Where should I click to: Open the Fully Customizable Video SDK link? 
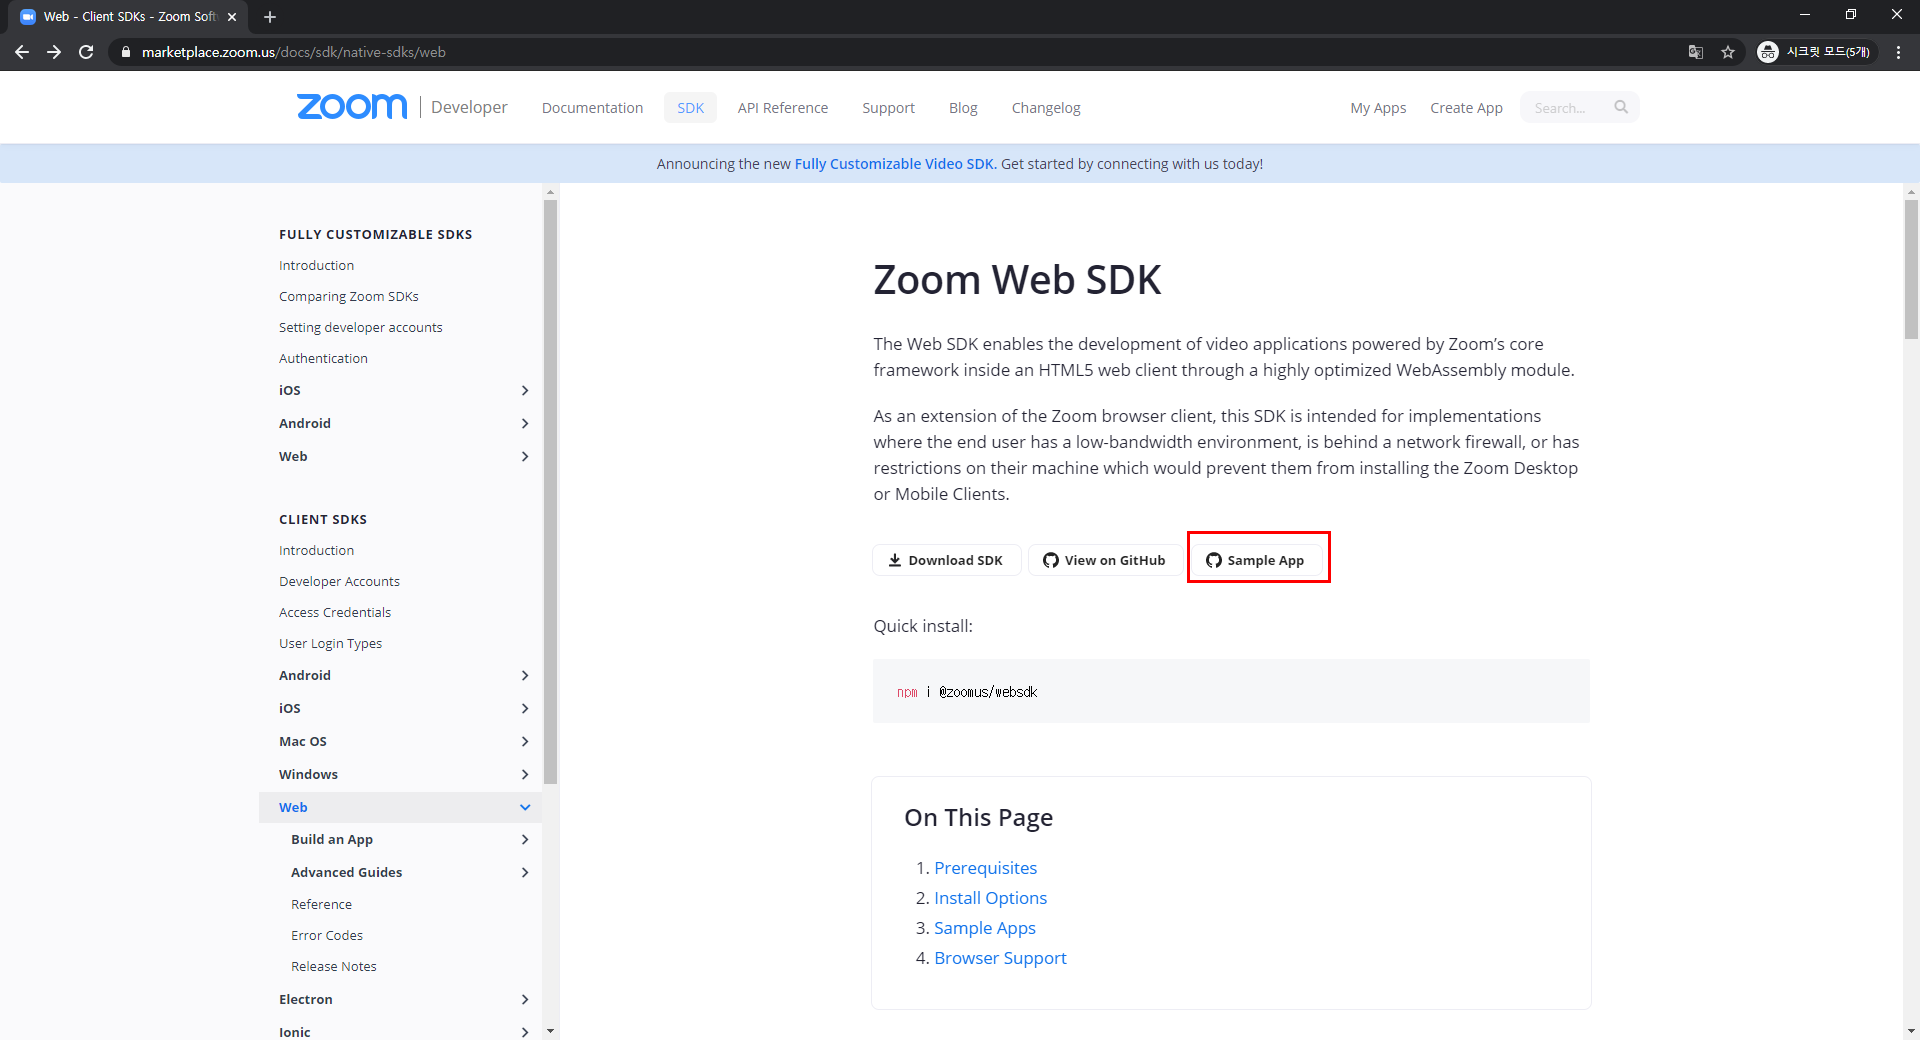point(894,164)
